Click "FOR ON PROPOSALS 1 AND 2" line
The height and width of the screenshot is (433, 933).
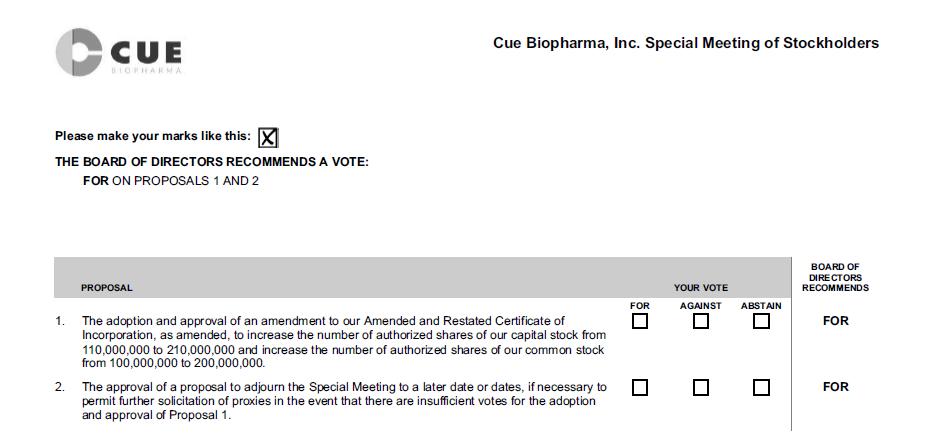pos(171,181)
